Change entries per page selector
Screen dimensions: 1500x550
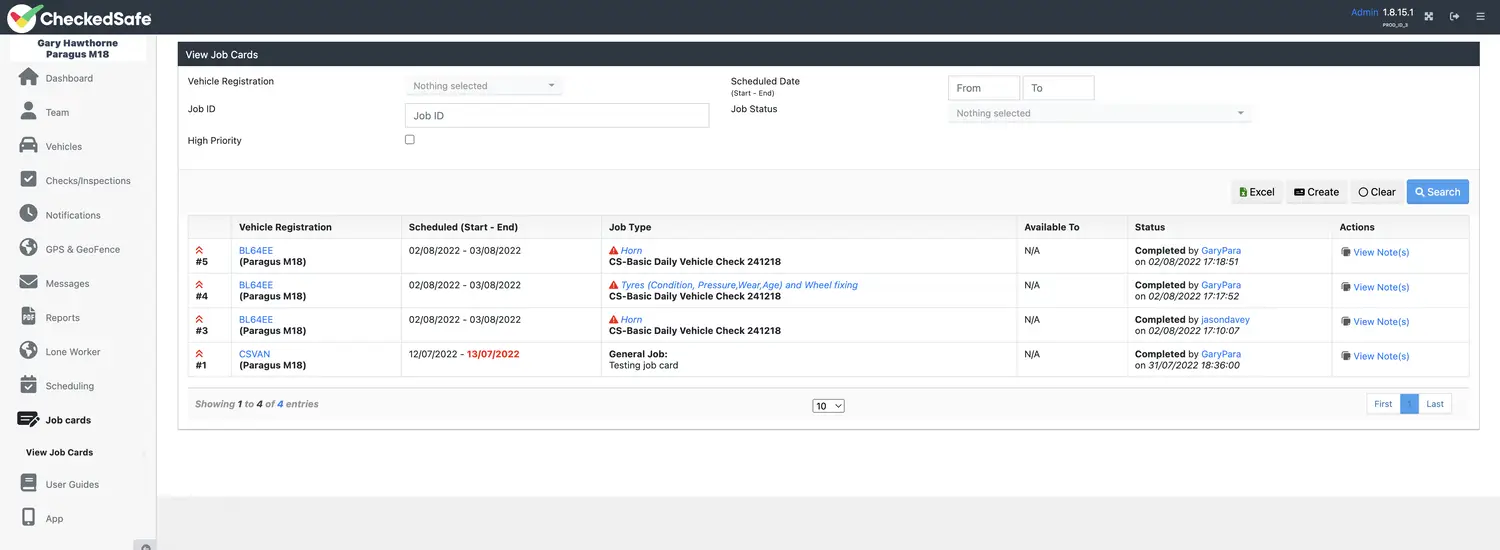828,406
